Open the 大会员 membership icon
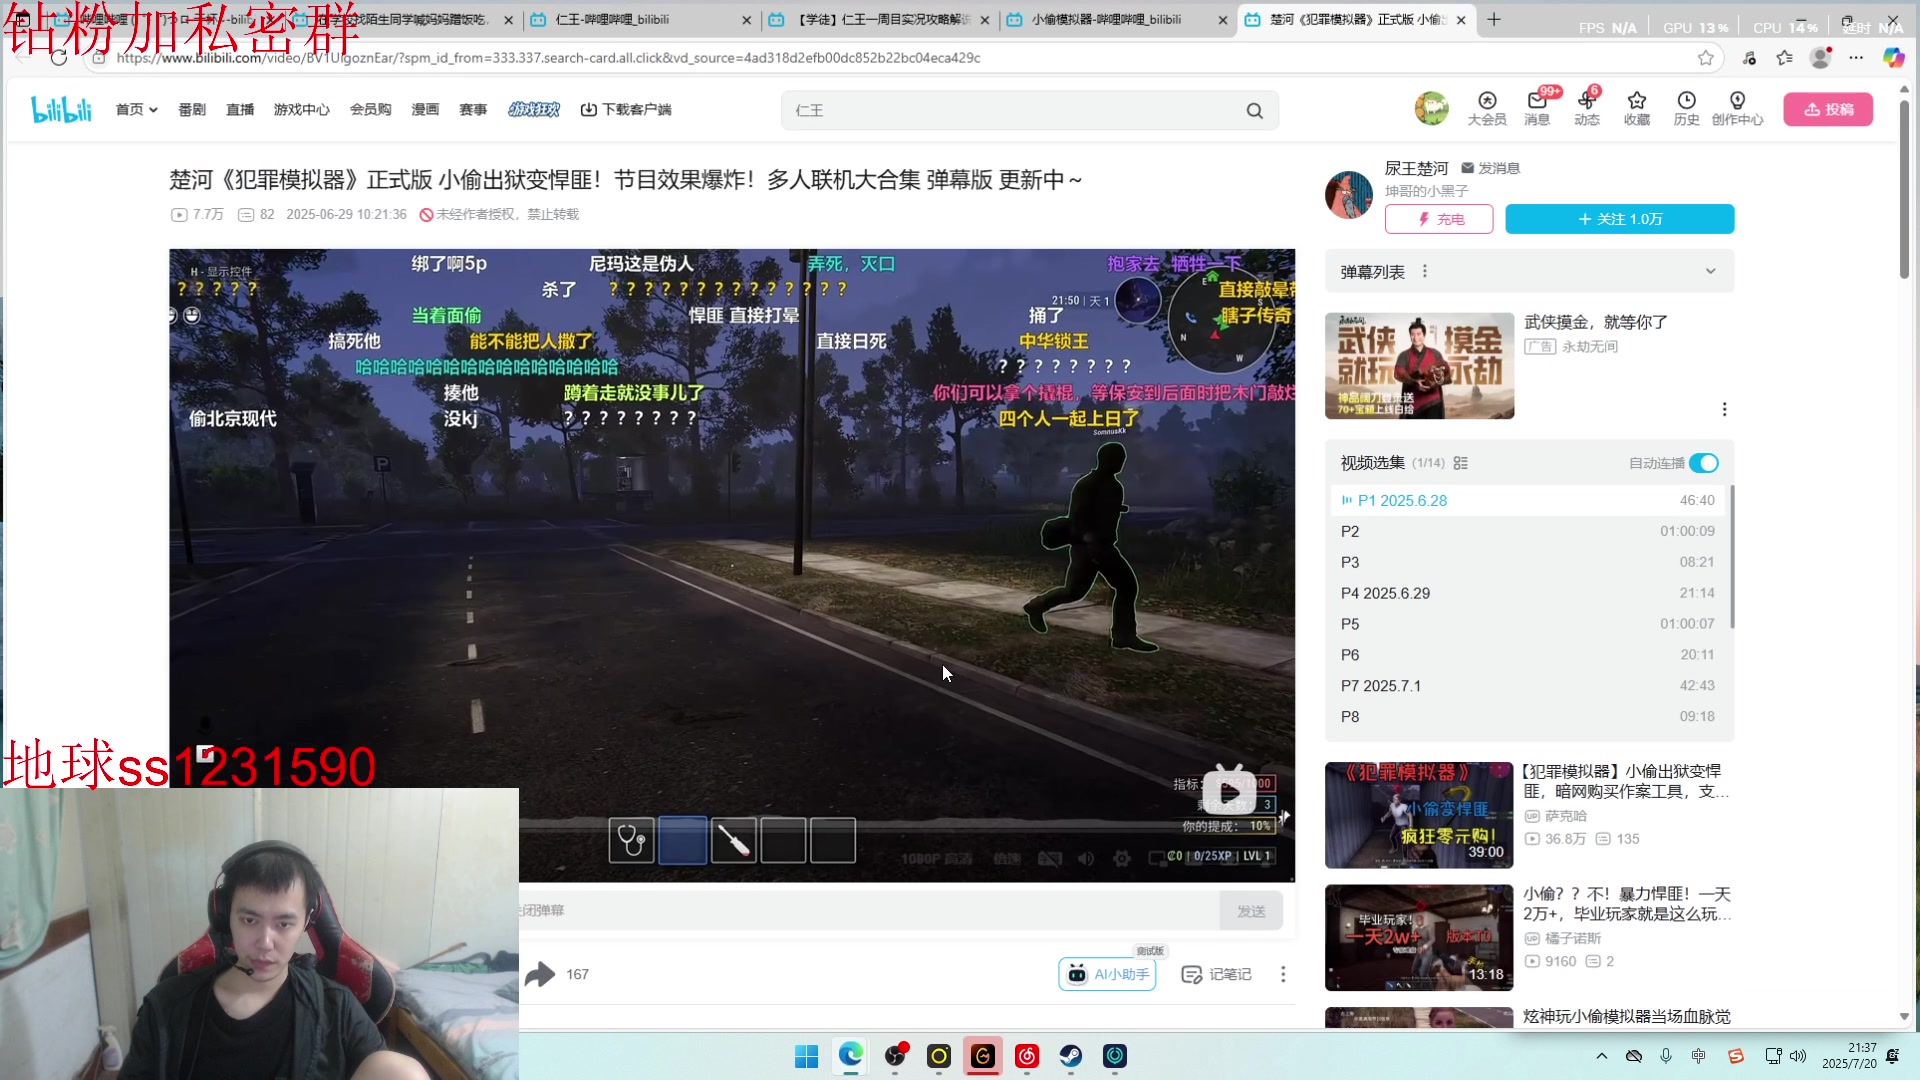1920x1080 pixels. coord(1487,108)
